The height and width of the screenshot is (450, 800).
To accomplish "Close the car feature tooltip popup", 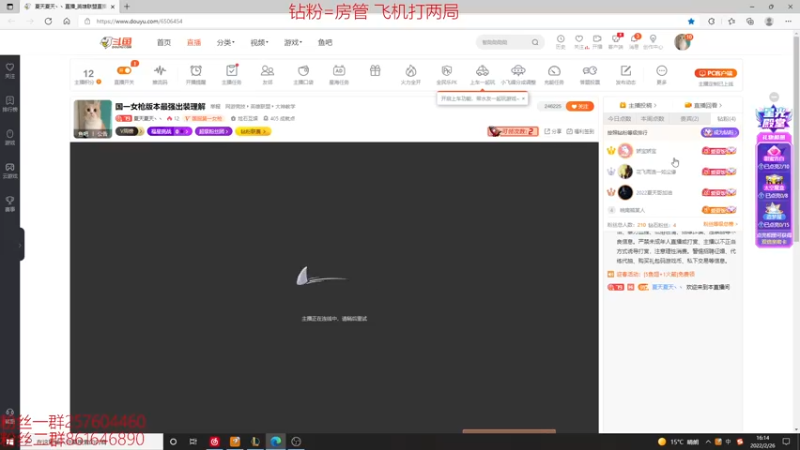I will coord(523,98).
